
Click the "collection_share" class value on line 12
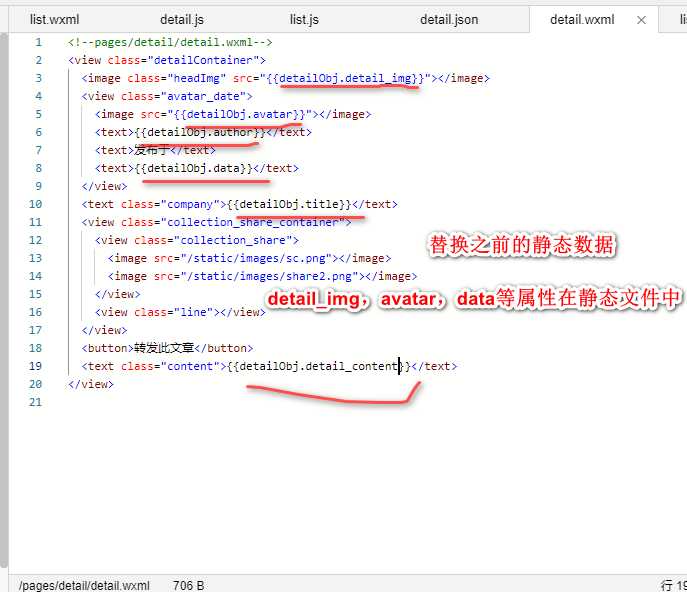pos(233,240)
